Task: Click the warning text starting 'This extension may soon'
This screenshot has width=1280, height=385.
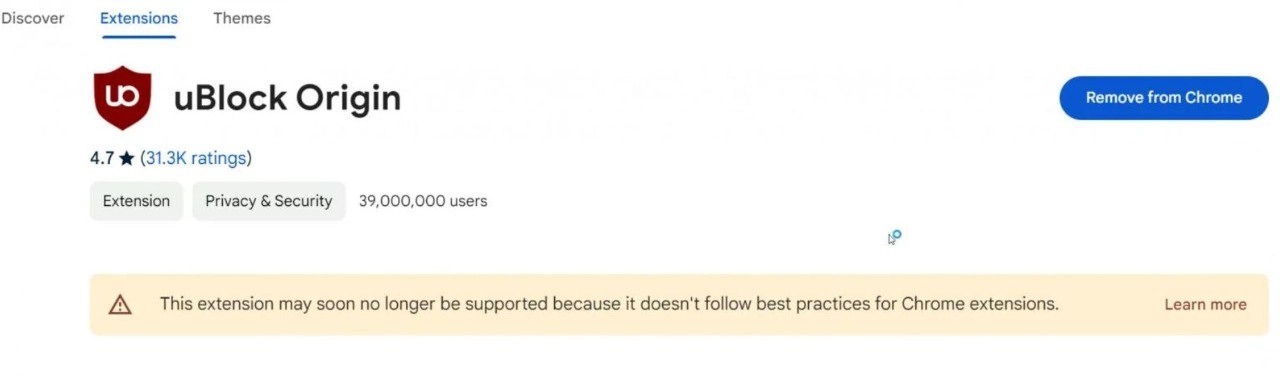Action: click(x=609, y=304)
